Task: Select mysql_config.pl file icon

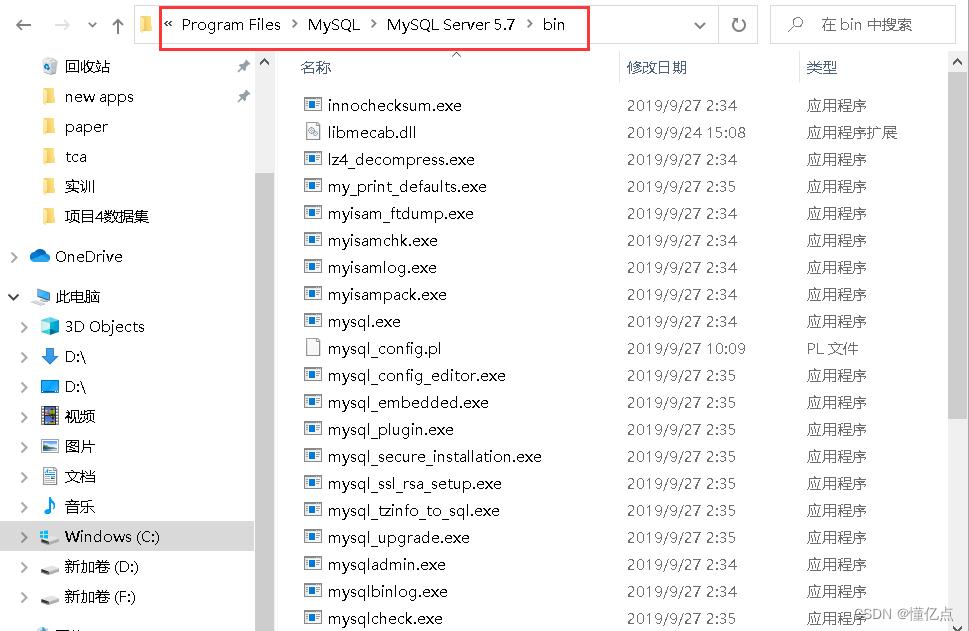Action: tap(313, 347)
